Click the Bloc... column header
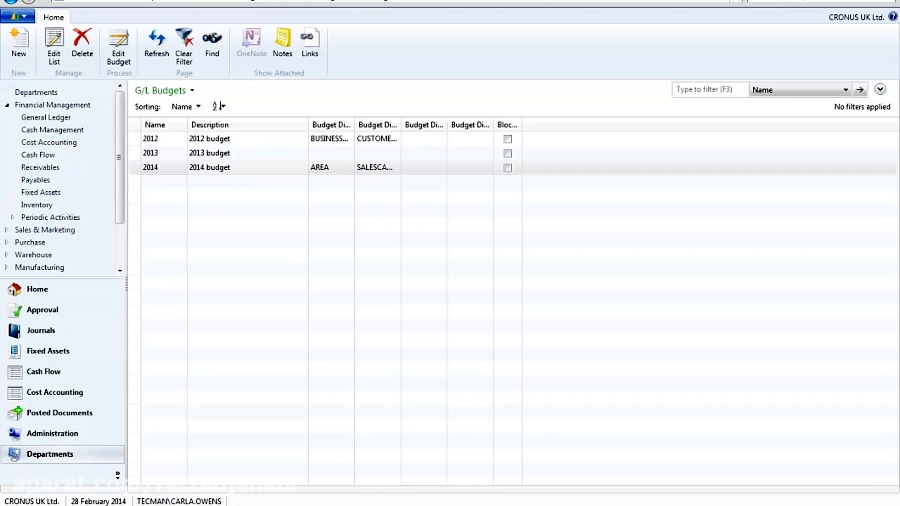The width and height of the screenshot is (900, 506). [507, 124]
